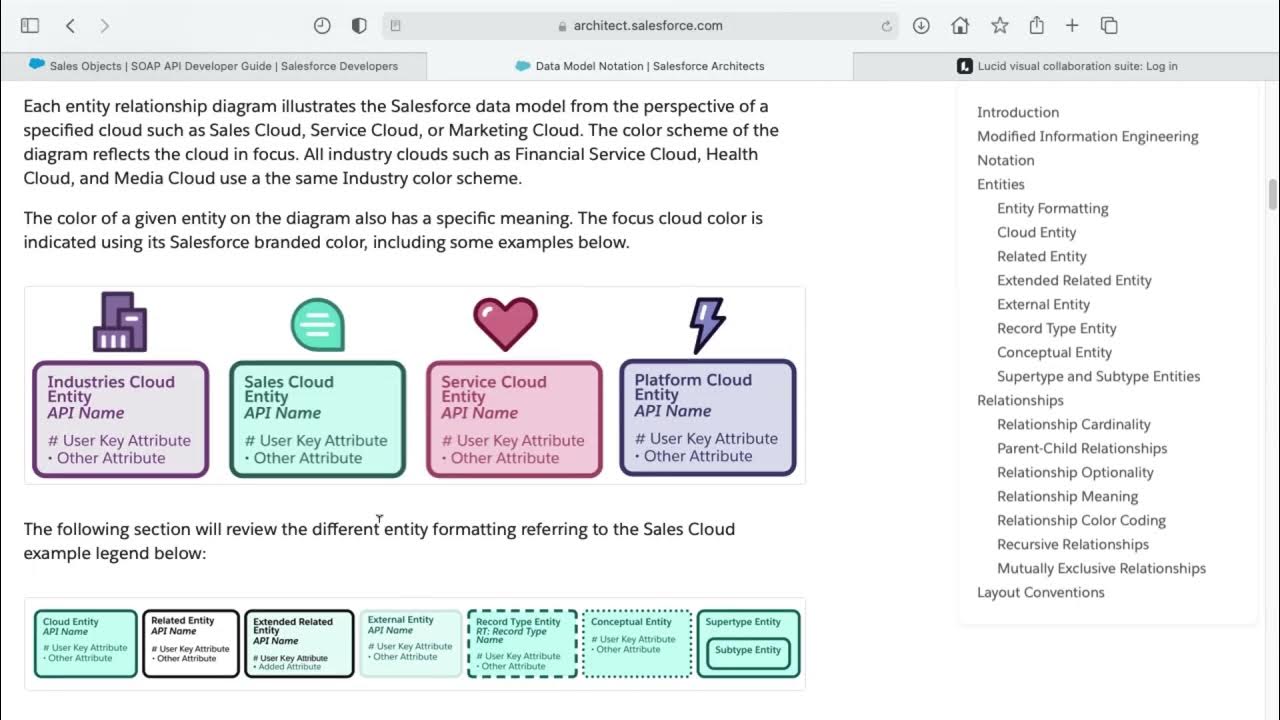
Task: Open Modified Information Engineering section link
Action: tap(1088, 136)
